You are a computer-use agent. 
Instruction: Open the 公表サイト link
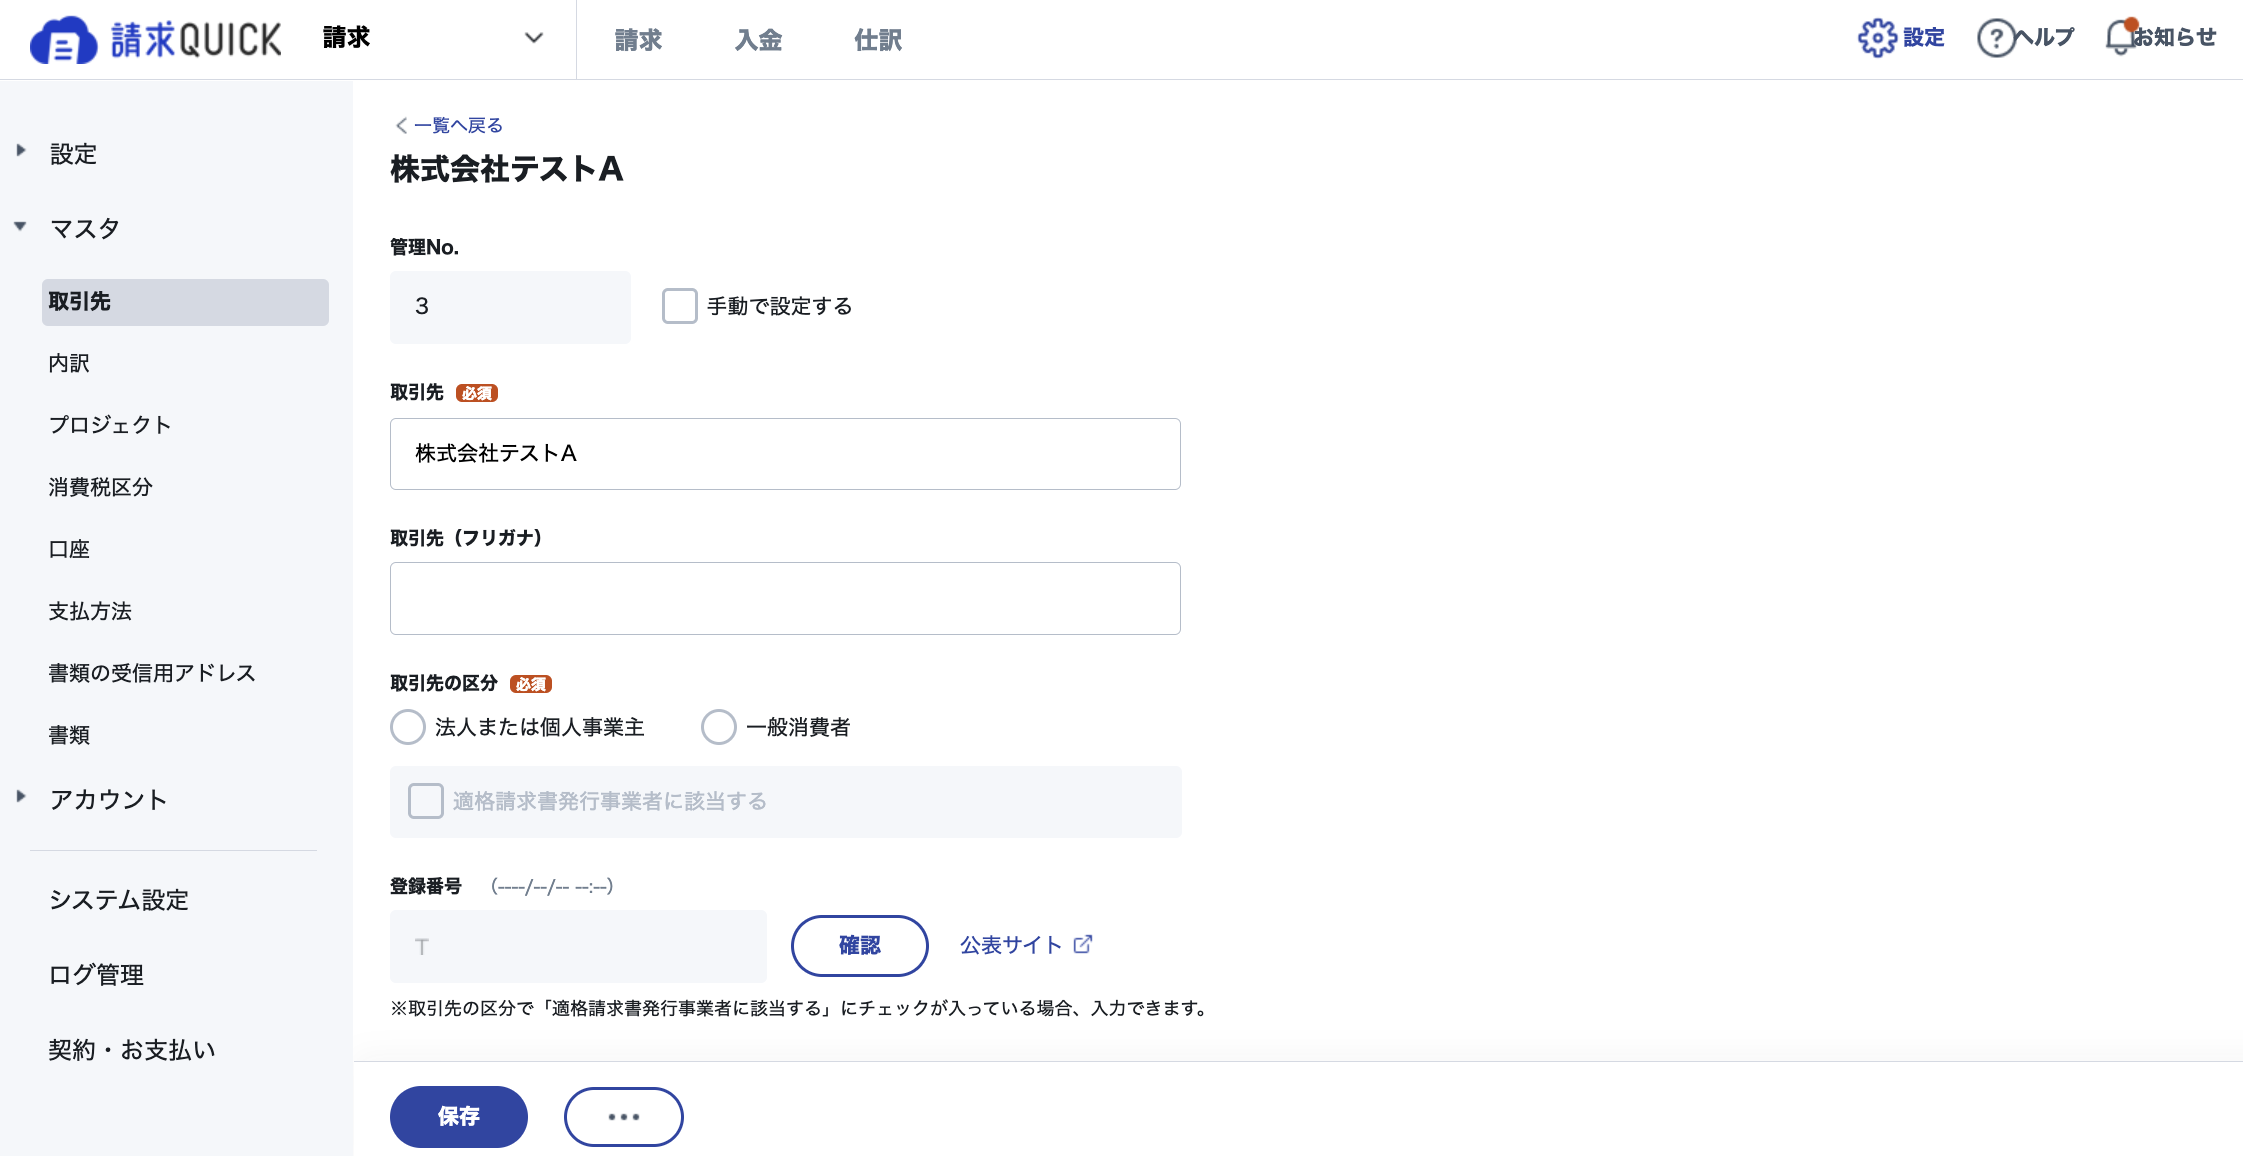click(x=1011, y=945)
